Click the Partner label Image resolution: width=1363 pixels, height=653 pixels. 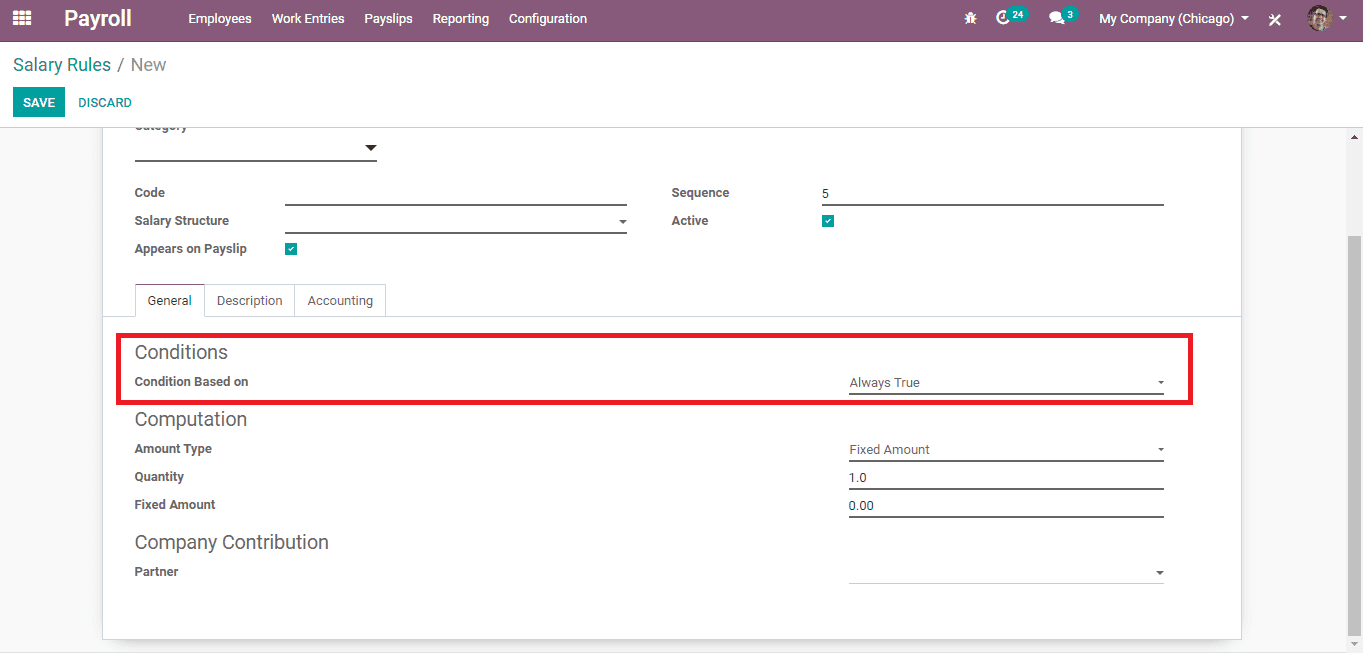[157, 572]
